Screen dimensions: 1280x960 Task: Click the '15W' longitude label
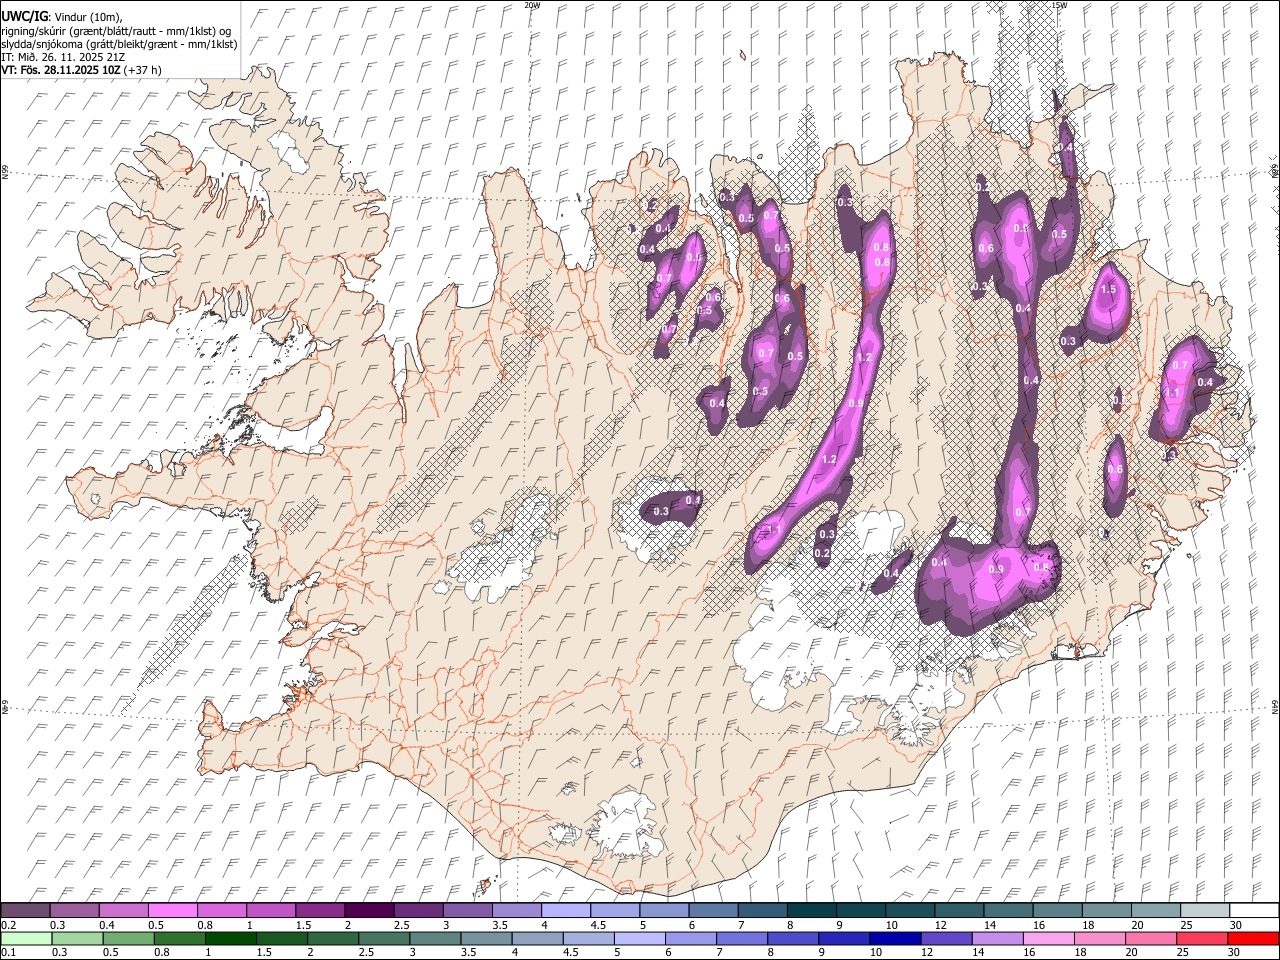(x=1059, y=5)
